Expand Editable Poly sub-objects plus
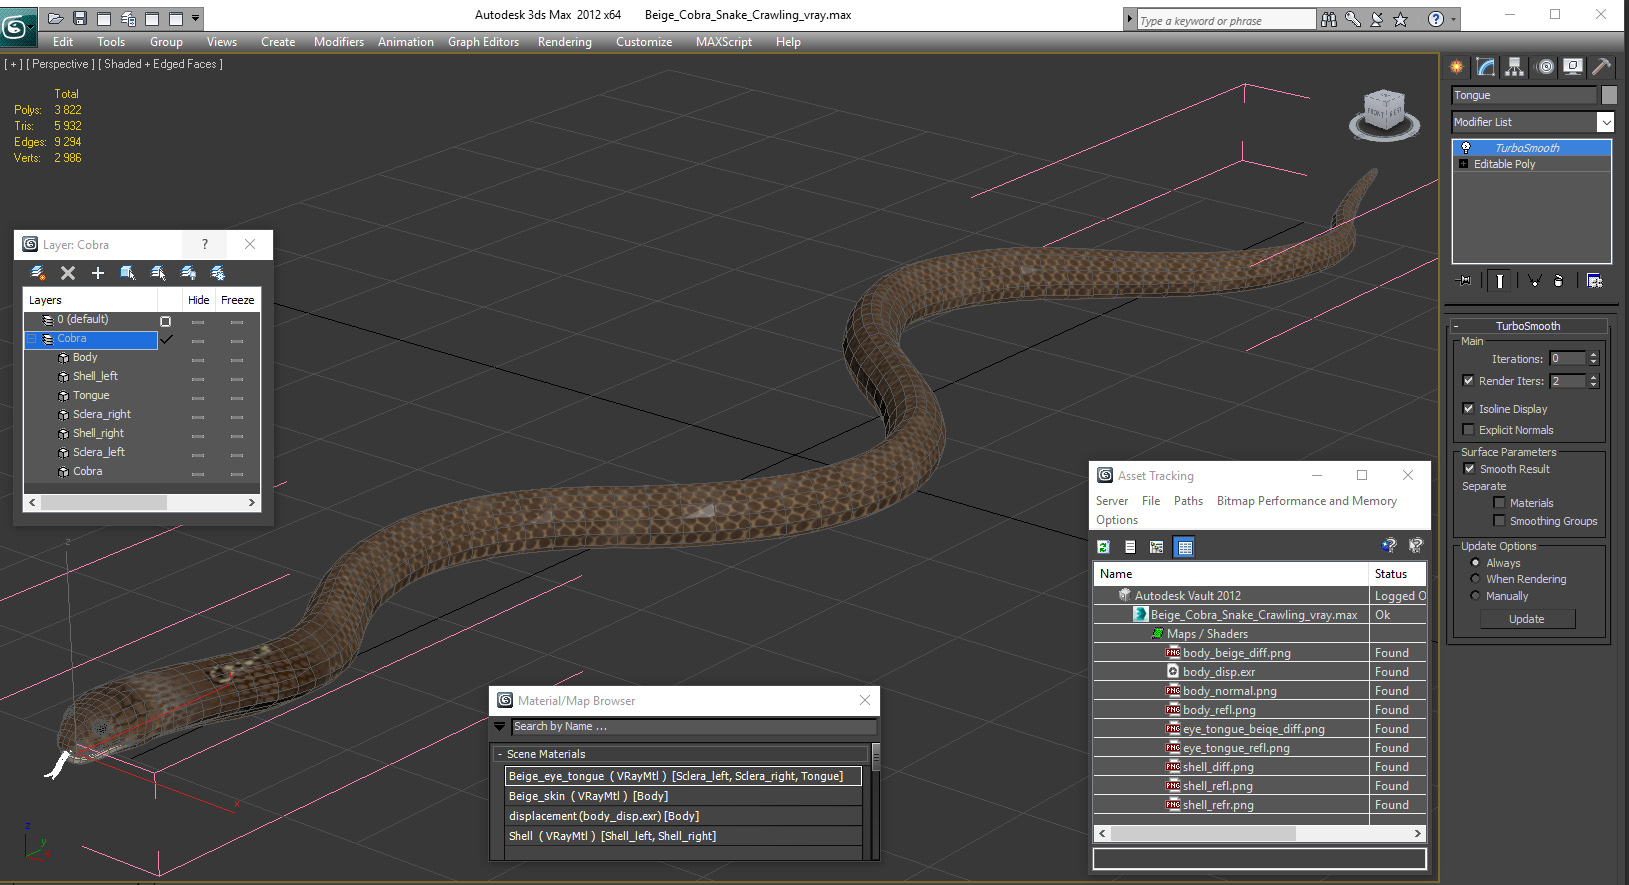 pos(1464,164)
